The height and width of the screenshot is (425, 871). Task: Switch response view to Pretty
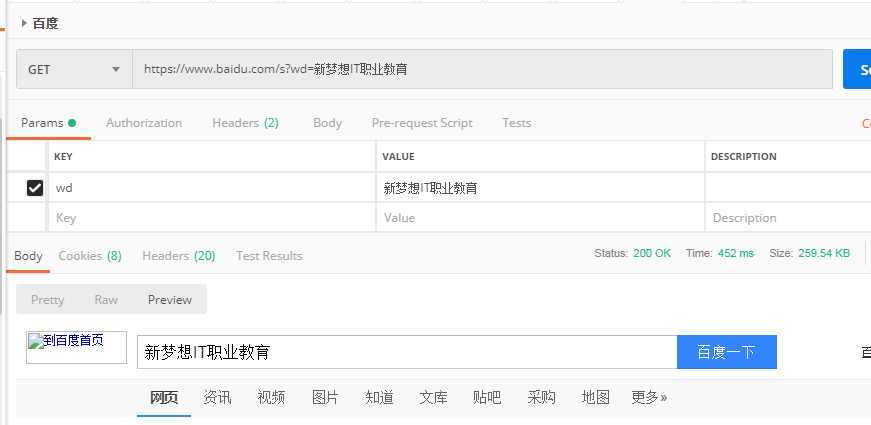pos(48,299)
